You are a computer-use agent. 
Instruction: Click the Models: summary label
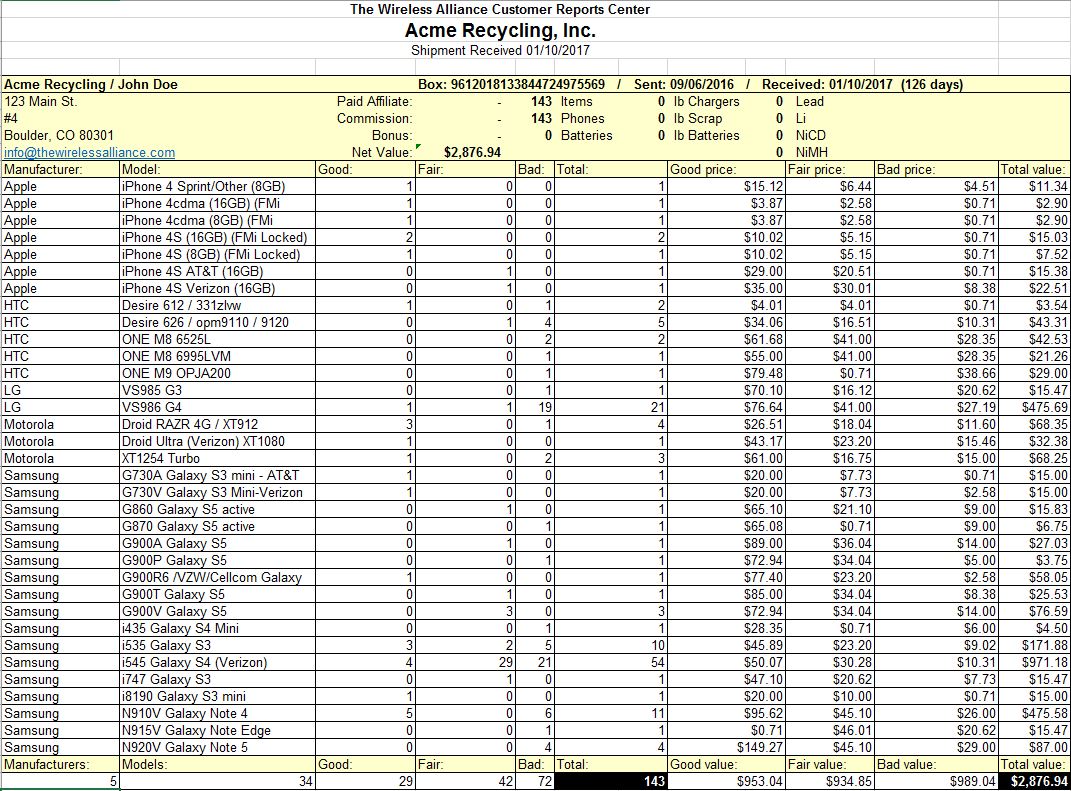tap(217, 764)
